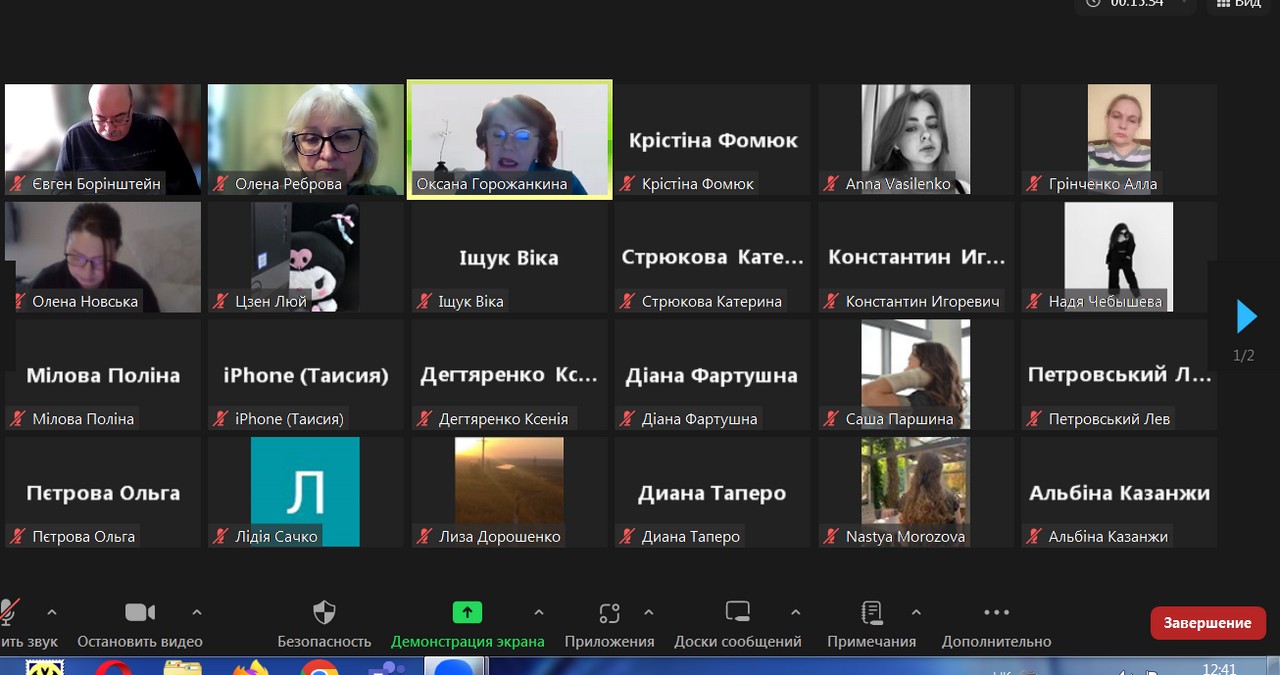The width and height of the screenshot is (1280, 675).
Task: Expand screen share options arrow
Action: (539, 612)
